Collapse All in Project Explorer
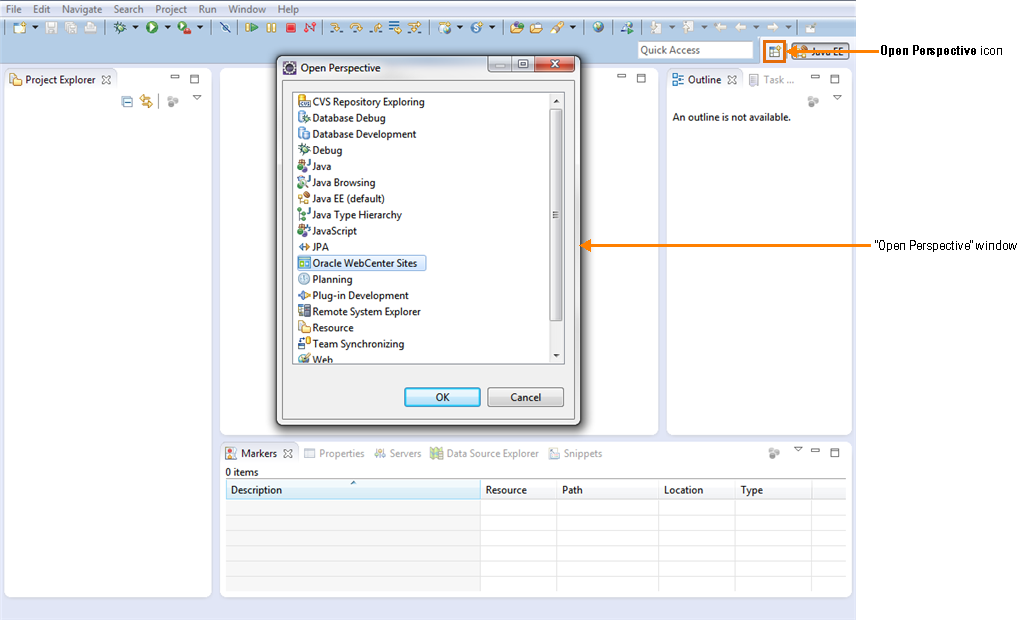The width and height of the screenshot is (1023, 620). tap(127, 102)
